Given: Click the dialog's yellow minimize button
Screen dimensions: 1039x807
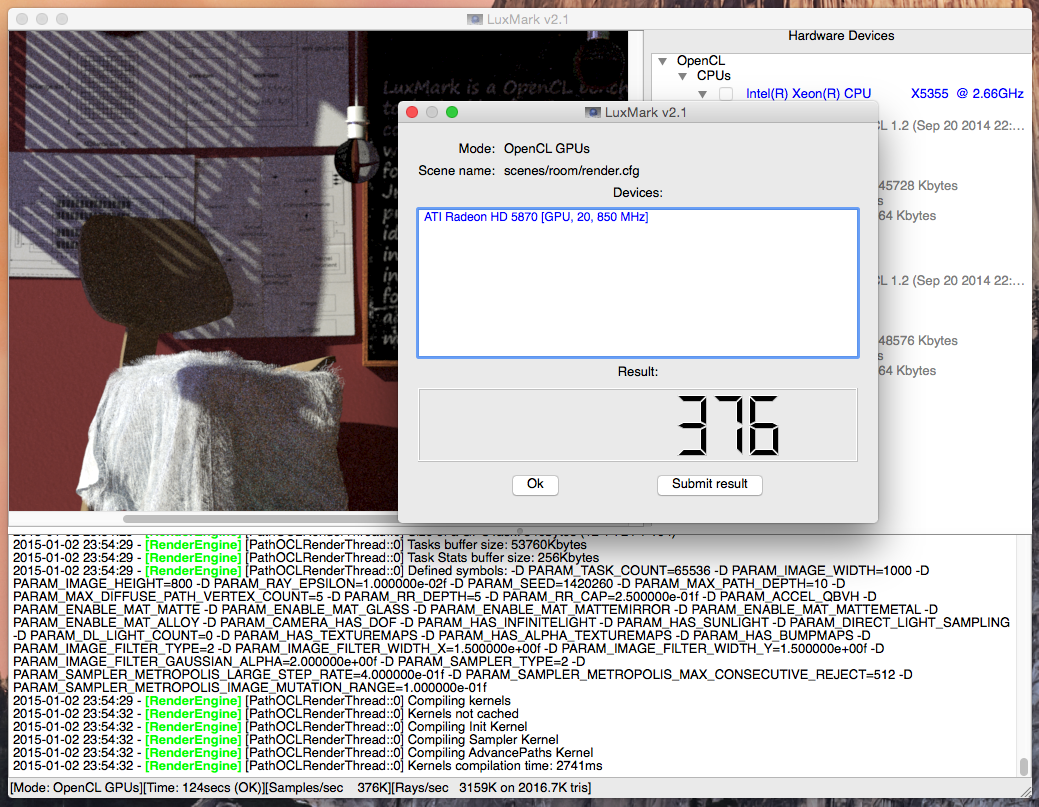Looking at the screenshot, I should pyautogui.click(x=432, y=112).
